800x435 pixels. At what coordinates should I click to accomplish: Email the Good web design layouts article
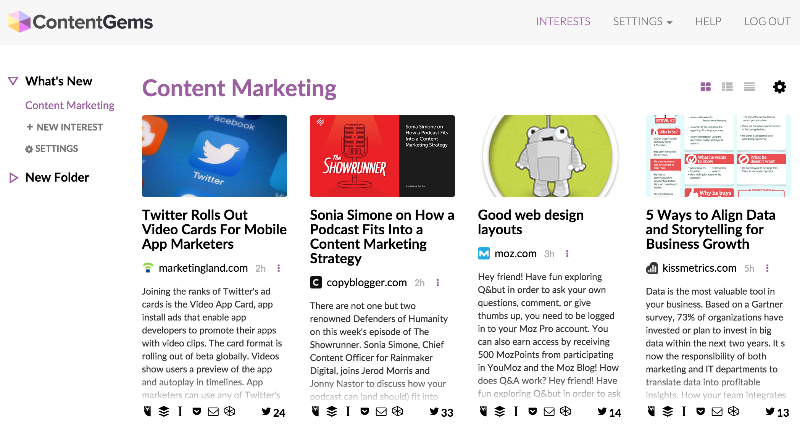[x=549, y=411]
